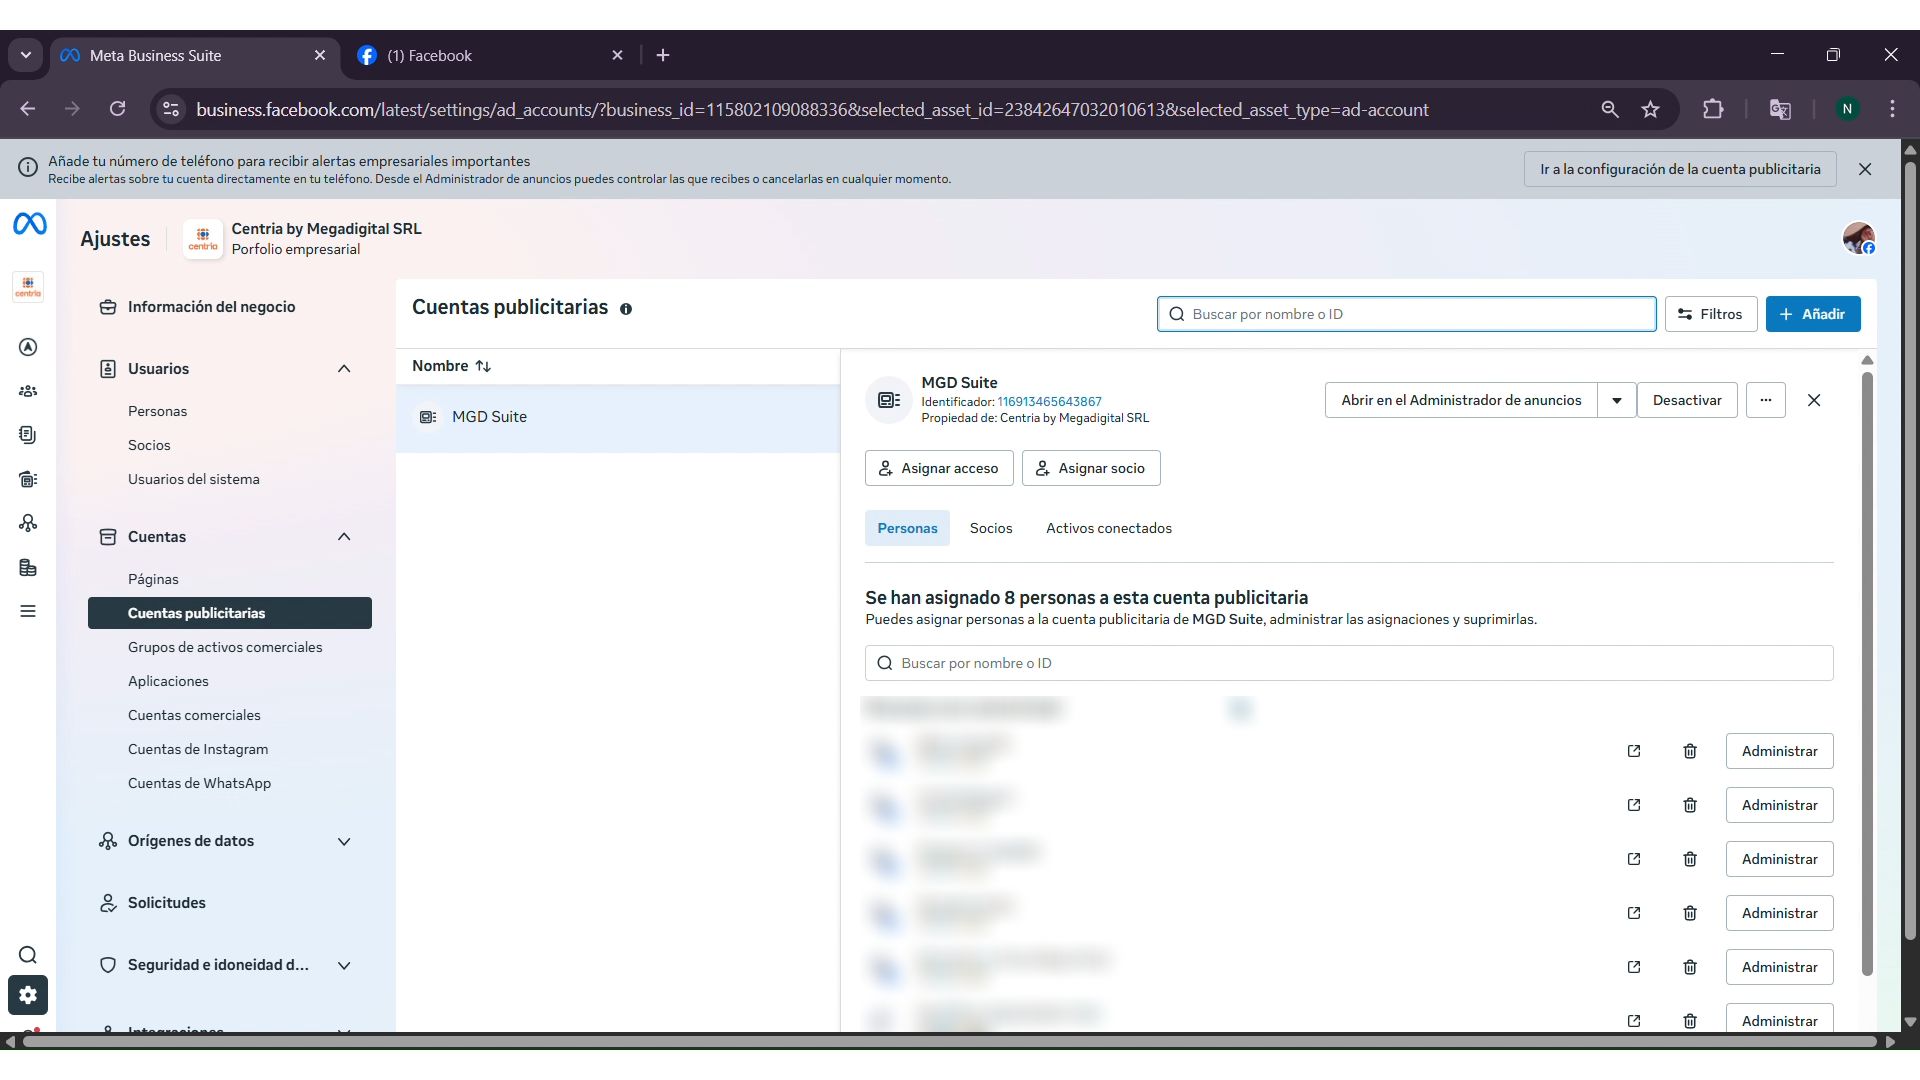Image resolution: width=1920 pixels, height=1080 pixels.
Task: Click the external link icon in the fifth person row
Action: click(1634, 967)
